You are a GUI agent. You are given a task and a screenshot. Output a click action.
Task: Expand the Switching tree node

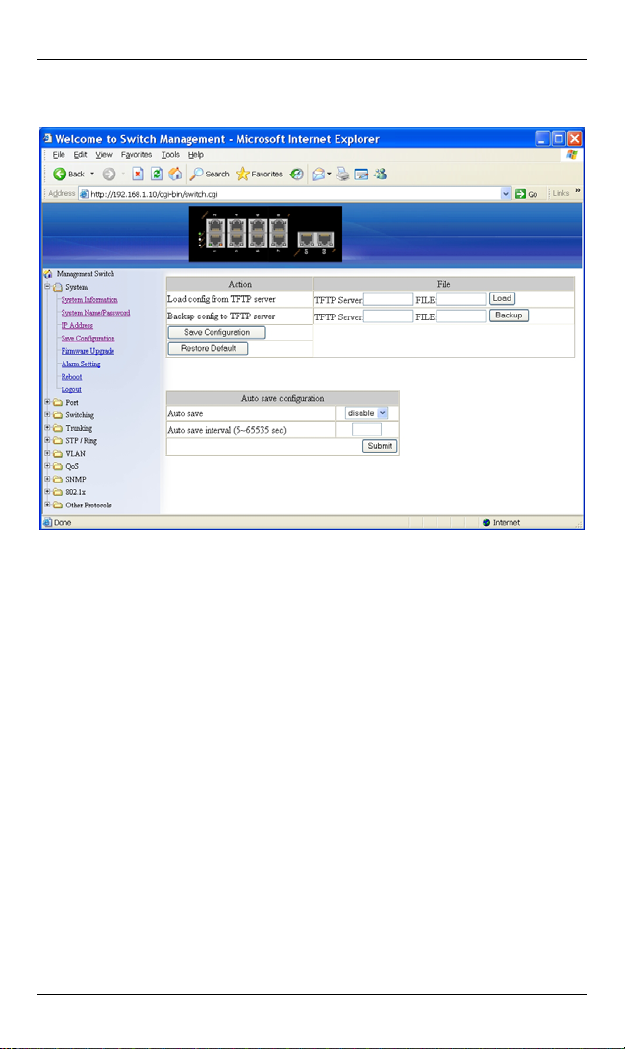48,415
